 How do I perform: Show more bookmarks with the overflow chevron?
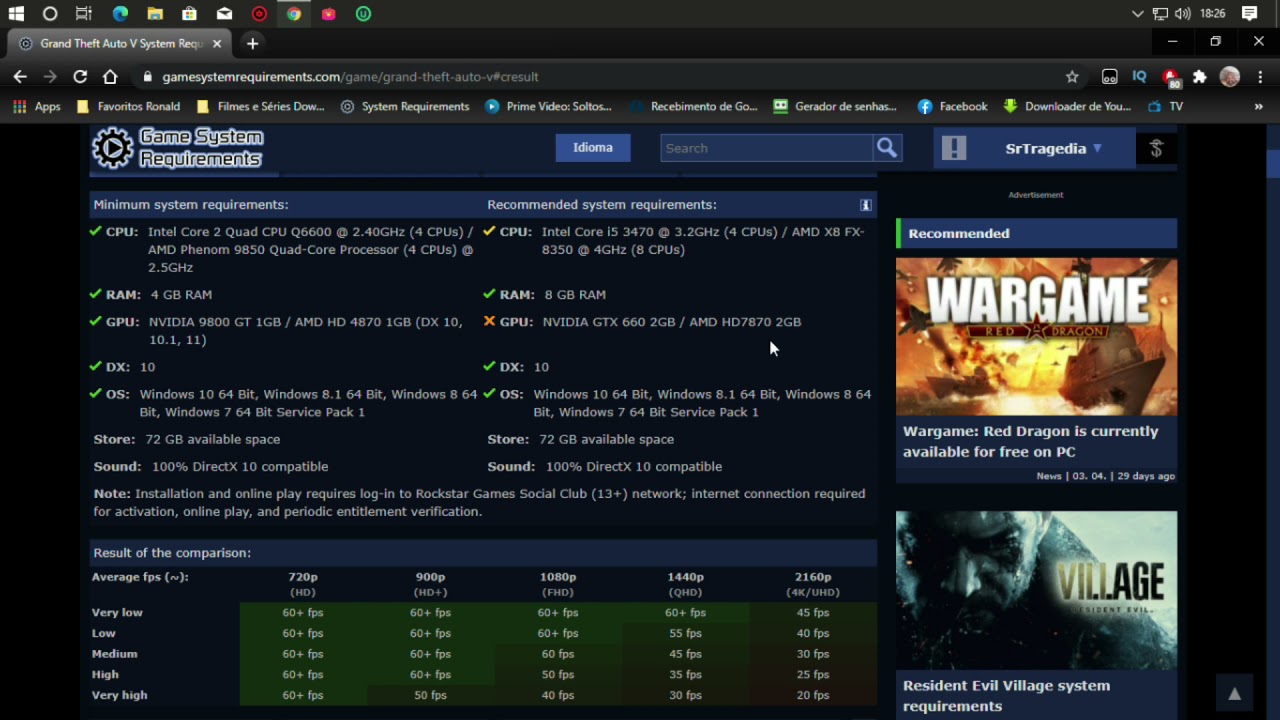[x=1258, y=106]
